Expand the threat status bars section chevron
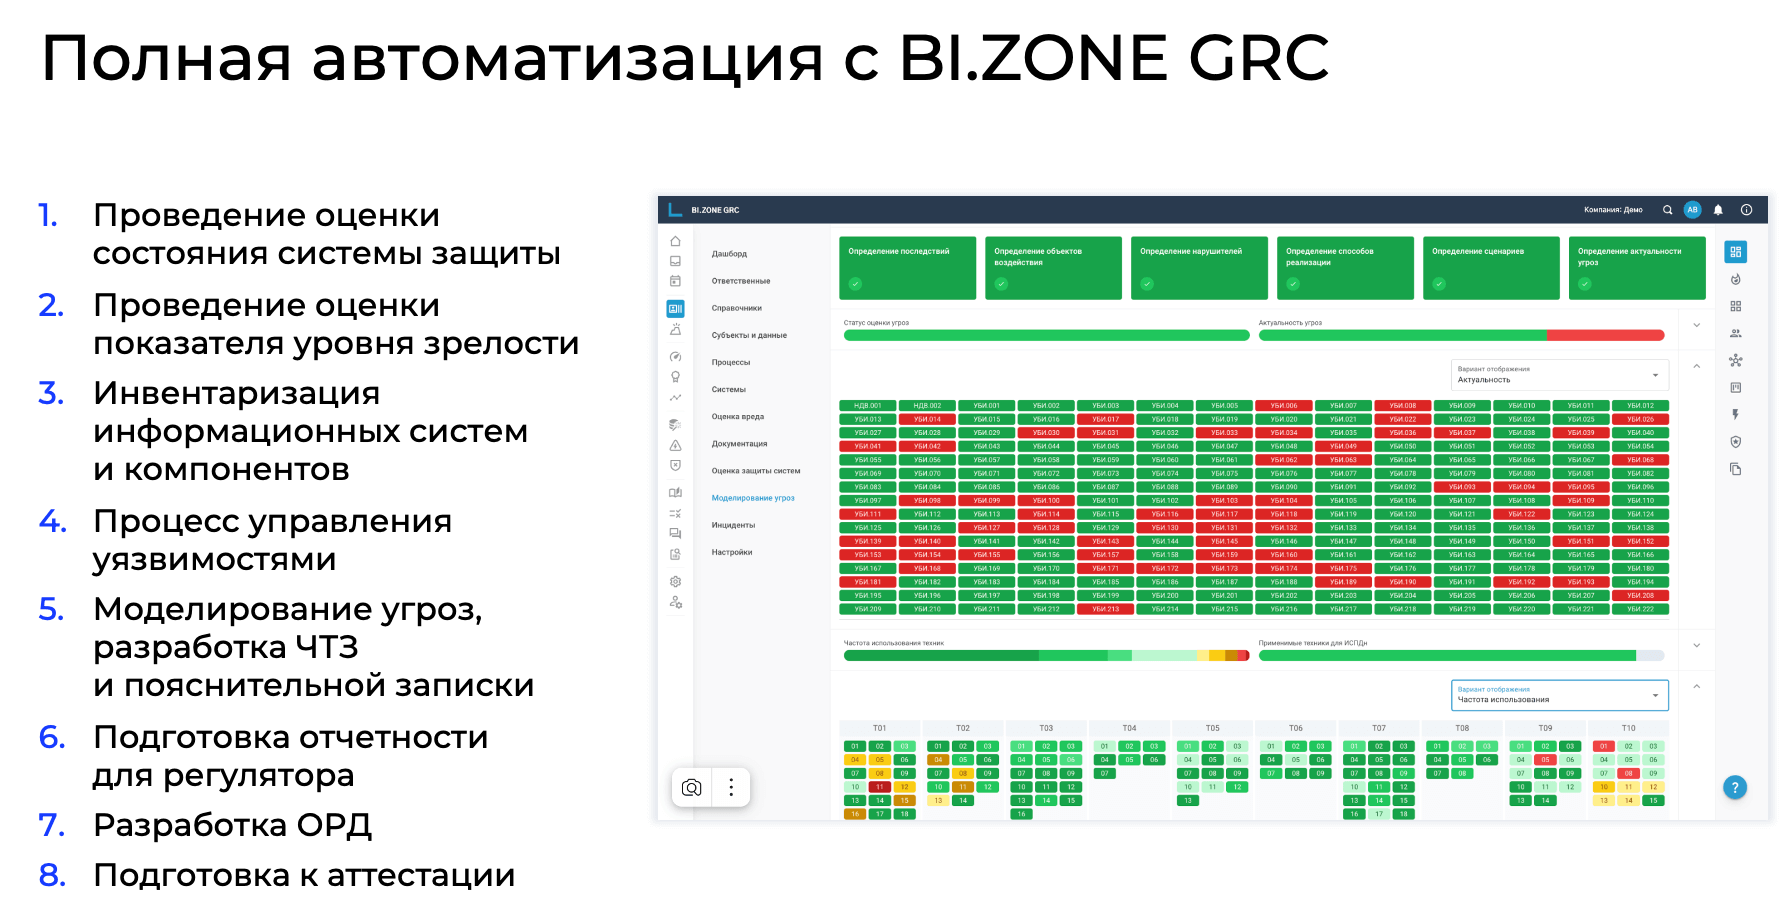The image size is (1784, 914). coord(1696,325)
